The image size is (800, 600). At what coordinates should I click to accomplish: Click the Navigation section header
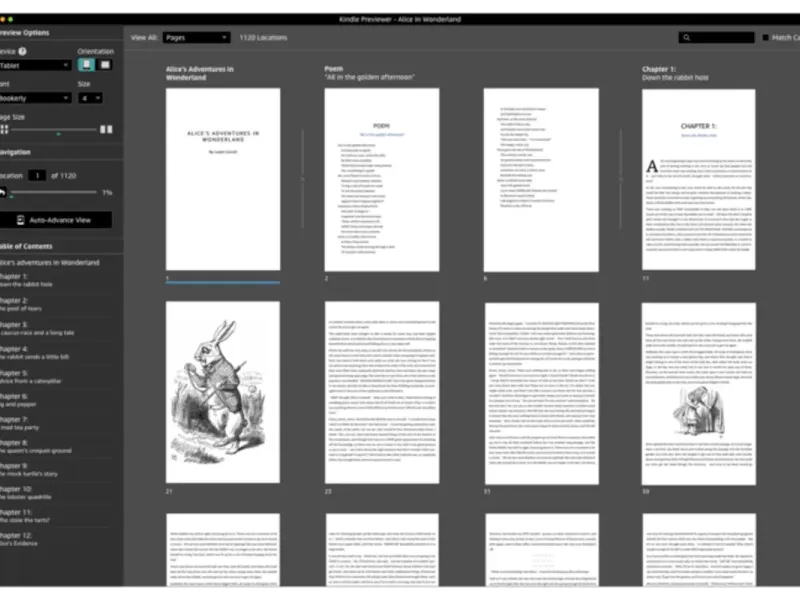coord(15,152)
